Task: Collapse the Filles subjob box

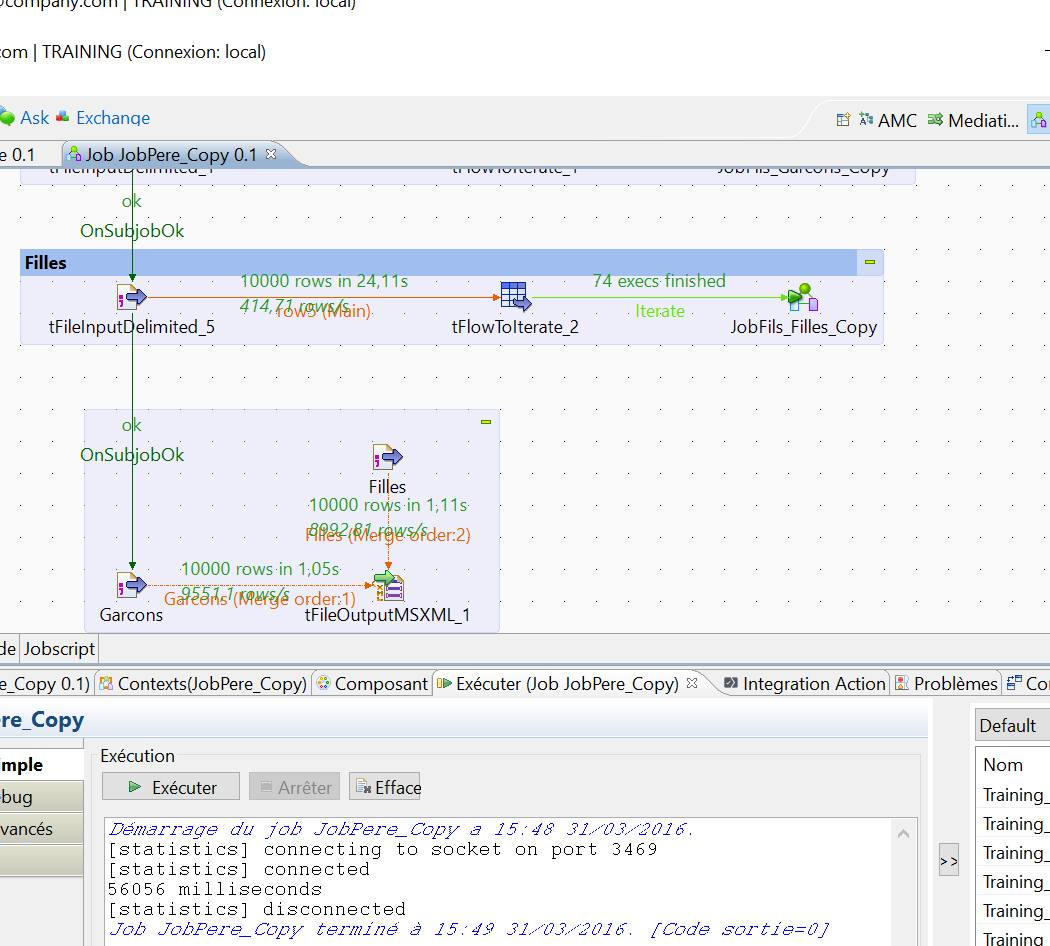Action: pyautogui.click(x=868, y=262)
